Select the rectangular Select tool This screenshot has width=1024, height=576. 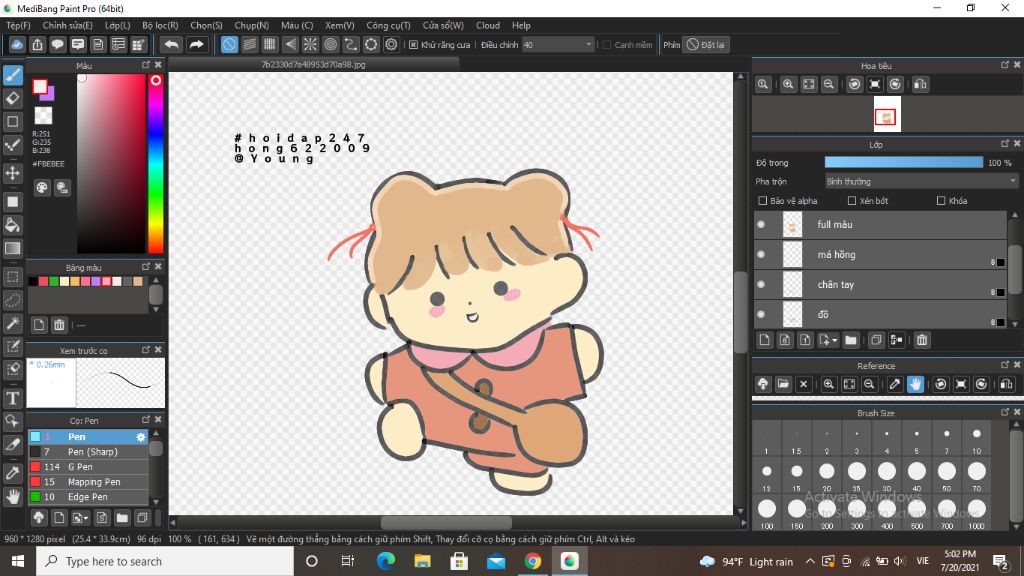[13, 277]
